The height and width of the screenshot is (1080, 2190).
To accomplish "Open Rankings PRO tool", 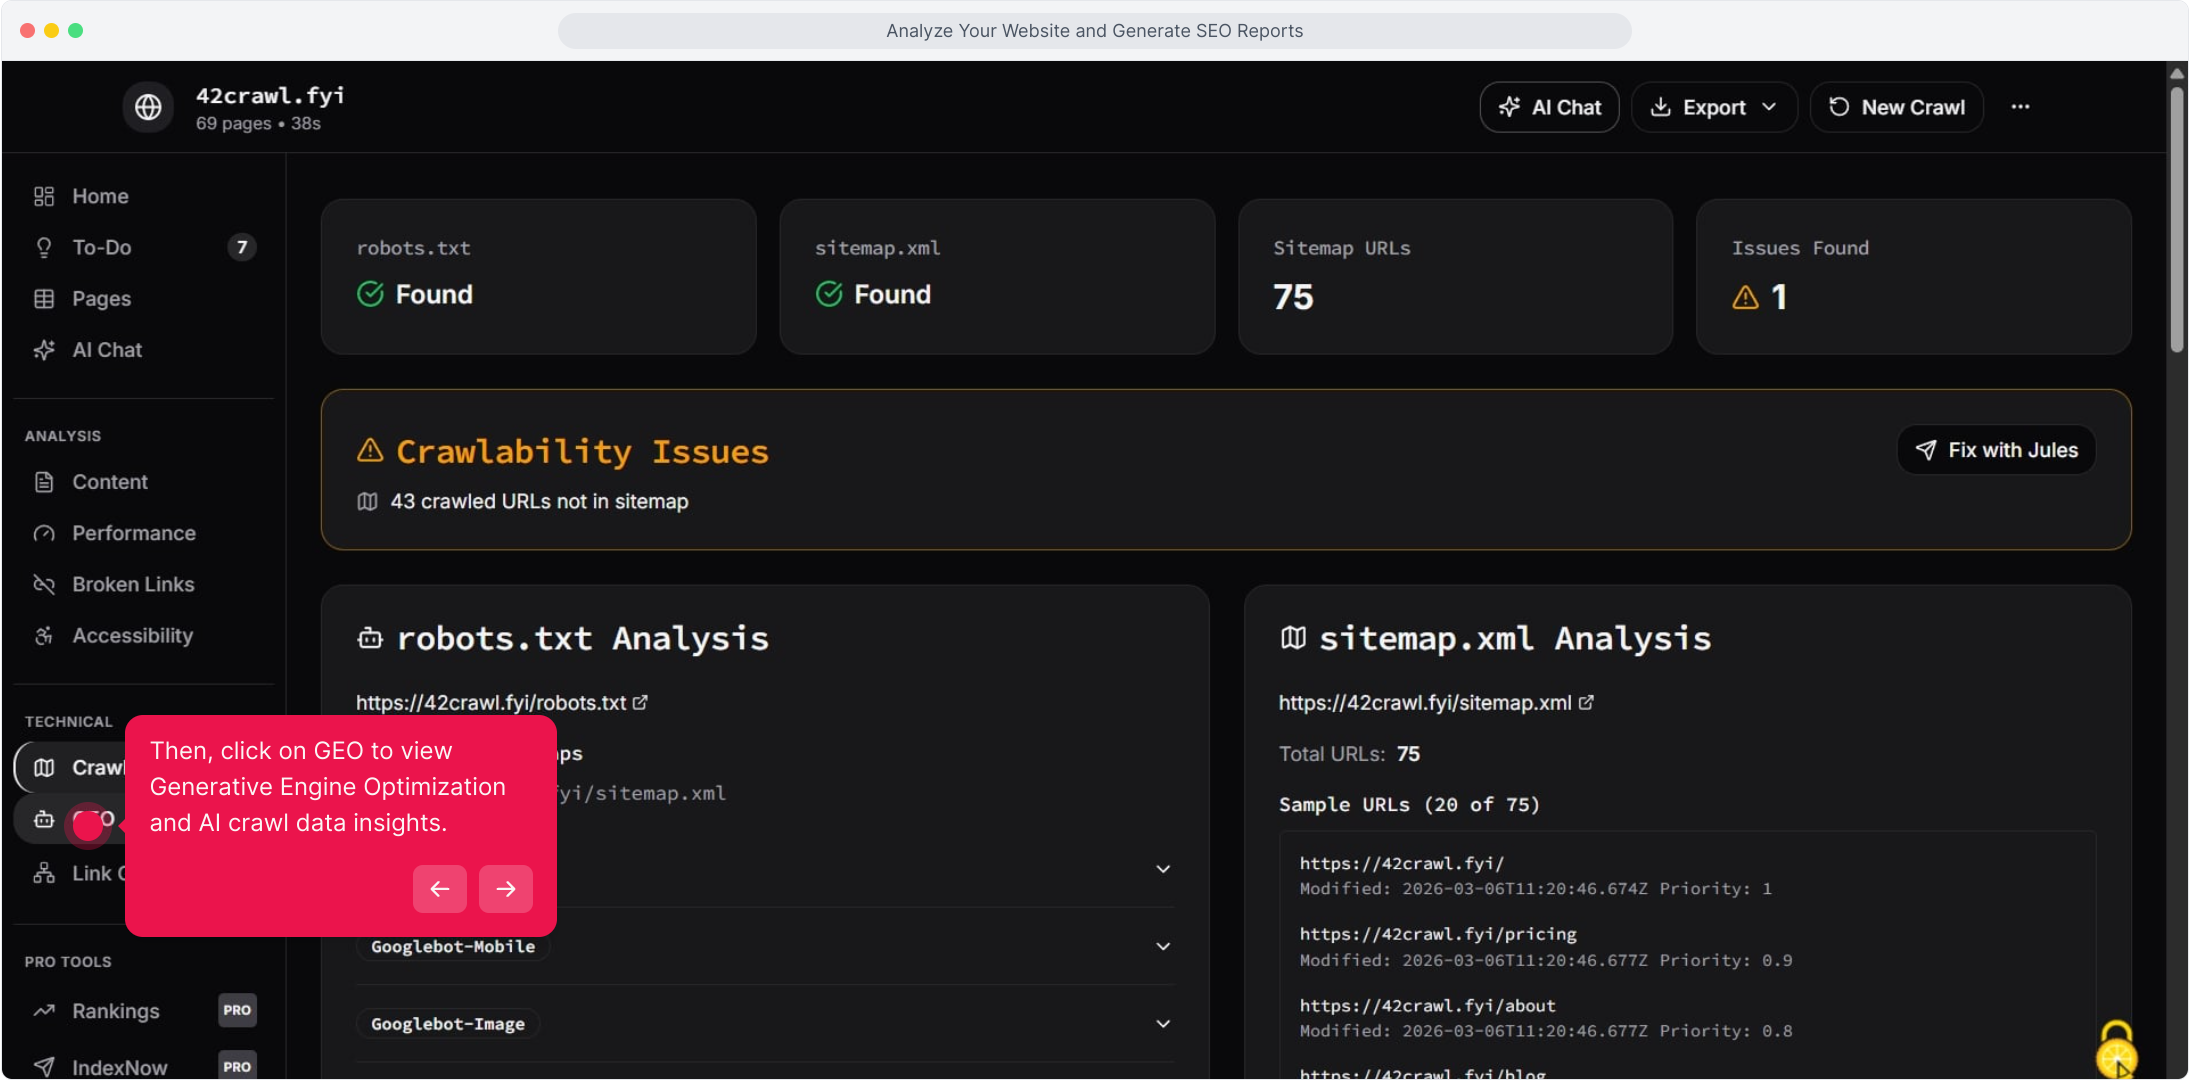I will pos(116,1011).
